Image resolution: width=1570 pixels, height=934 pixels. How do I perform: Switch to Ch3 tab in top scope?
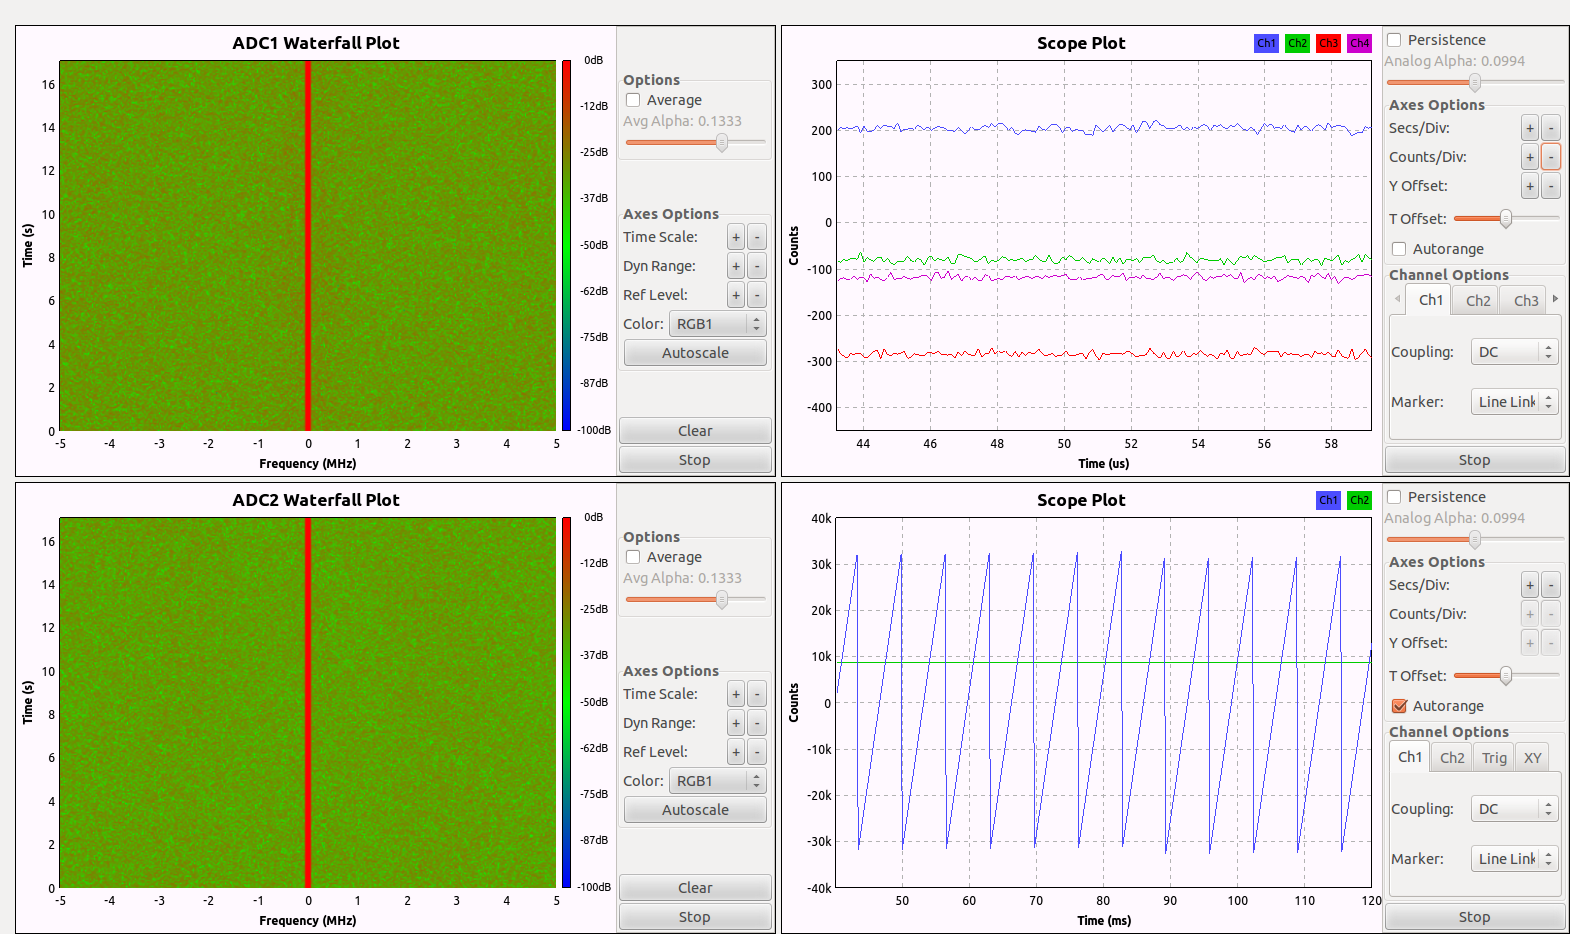tap(1525, 301)
